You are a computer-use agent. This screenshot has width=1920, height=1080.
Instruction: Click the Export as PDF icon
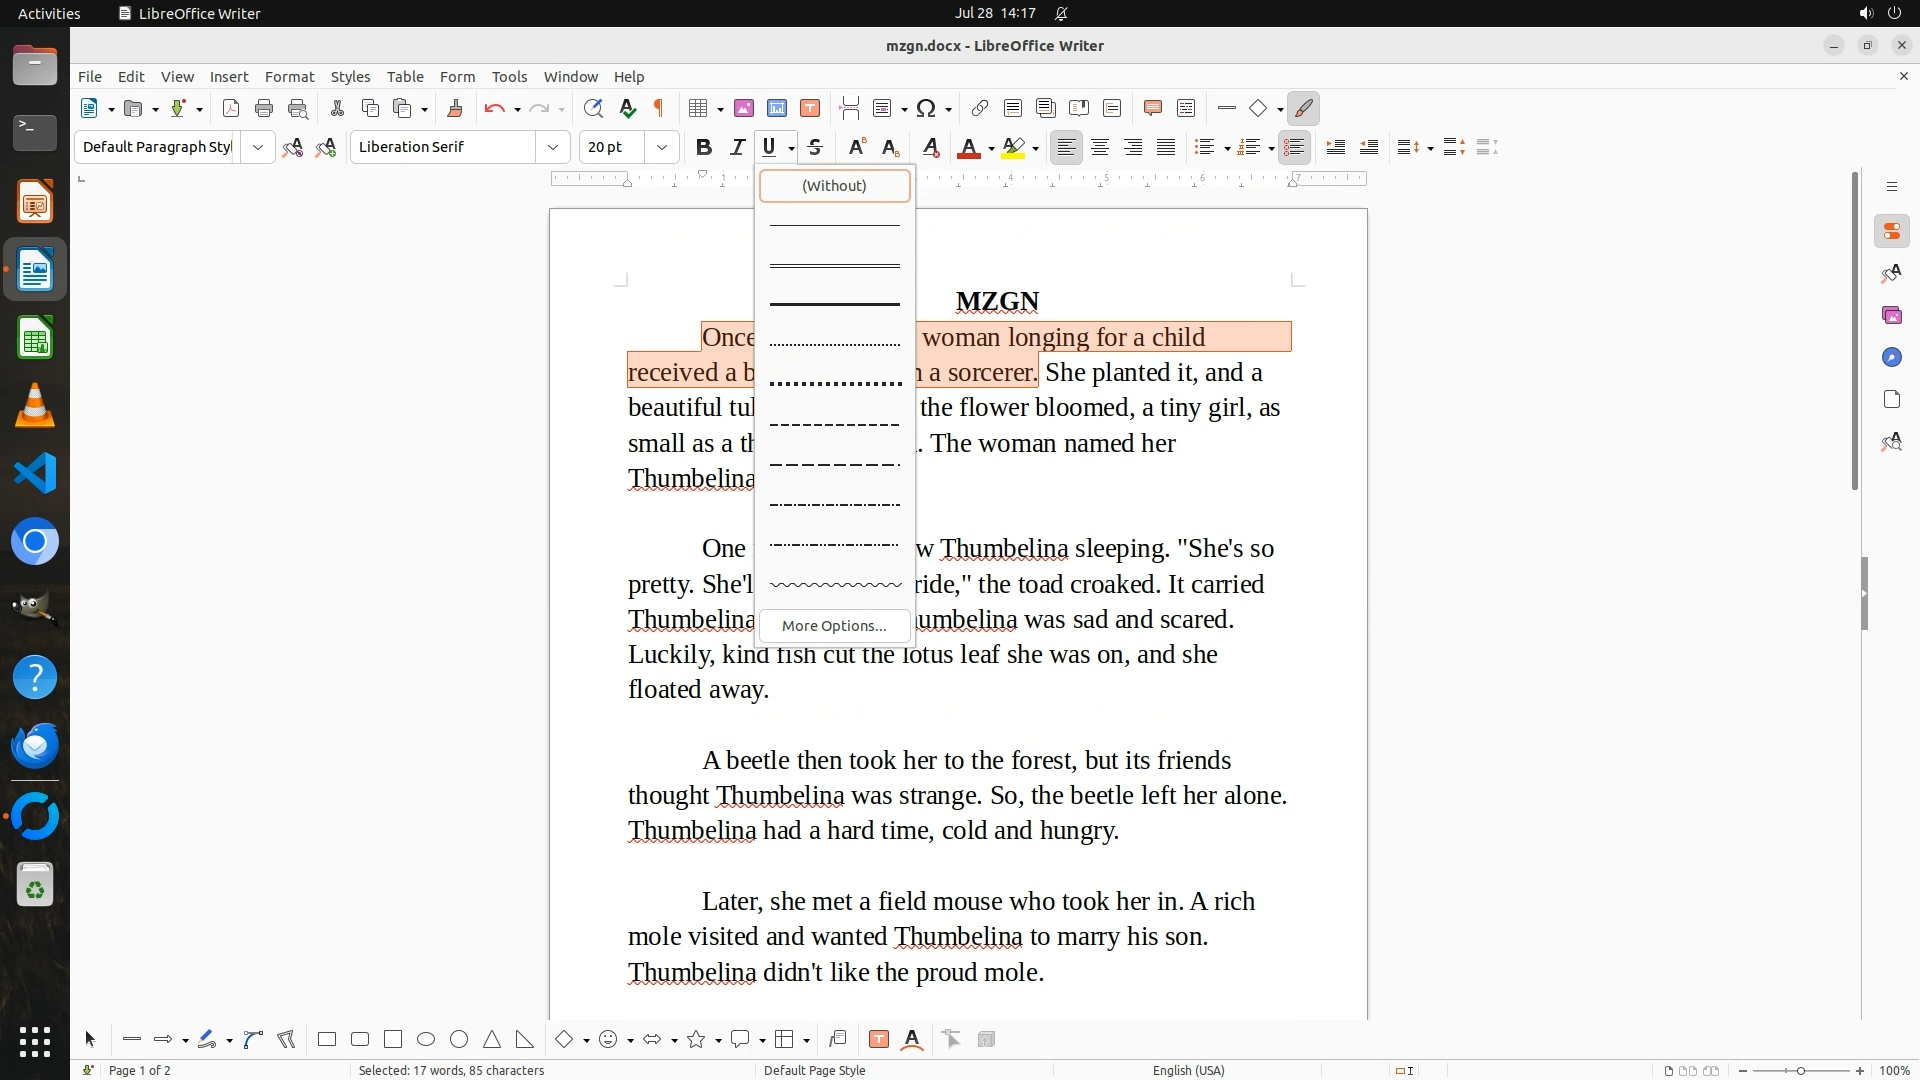(x=231, y=108)
